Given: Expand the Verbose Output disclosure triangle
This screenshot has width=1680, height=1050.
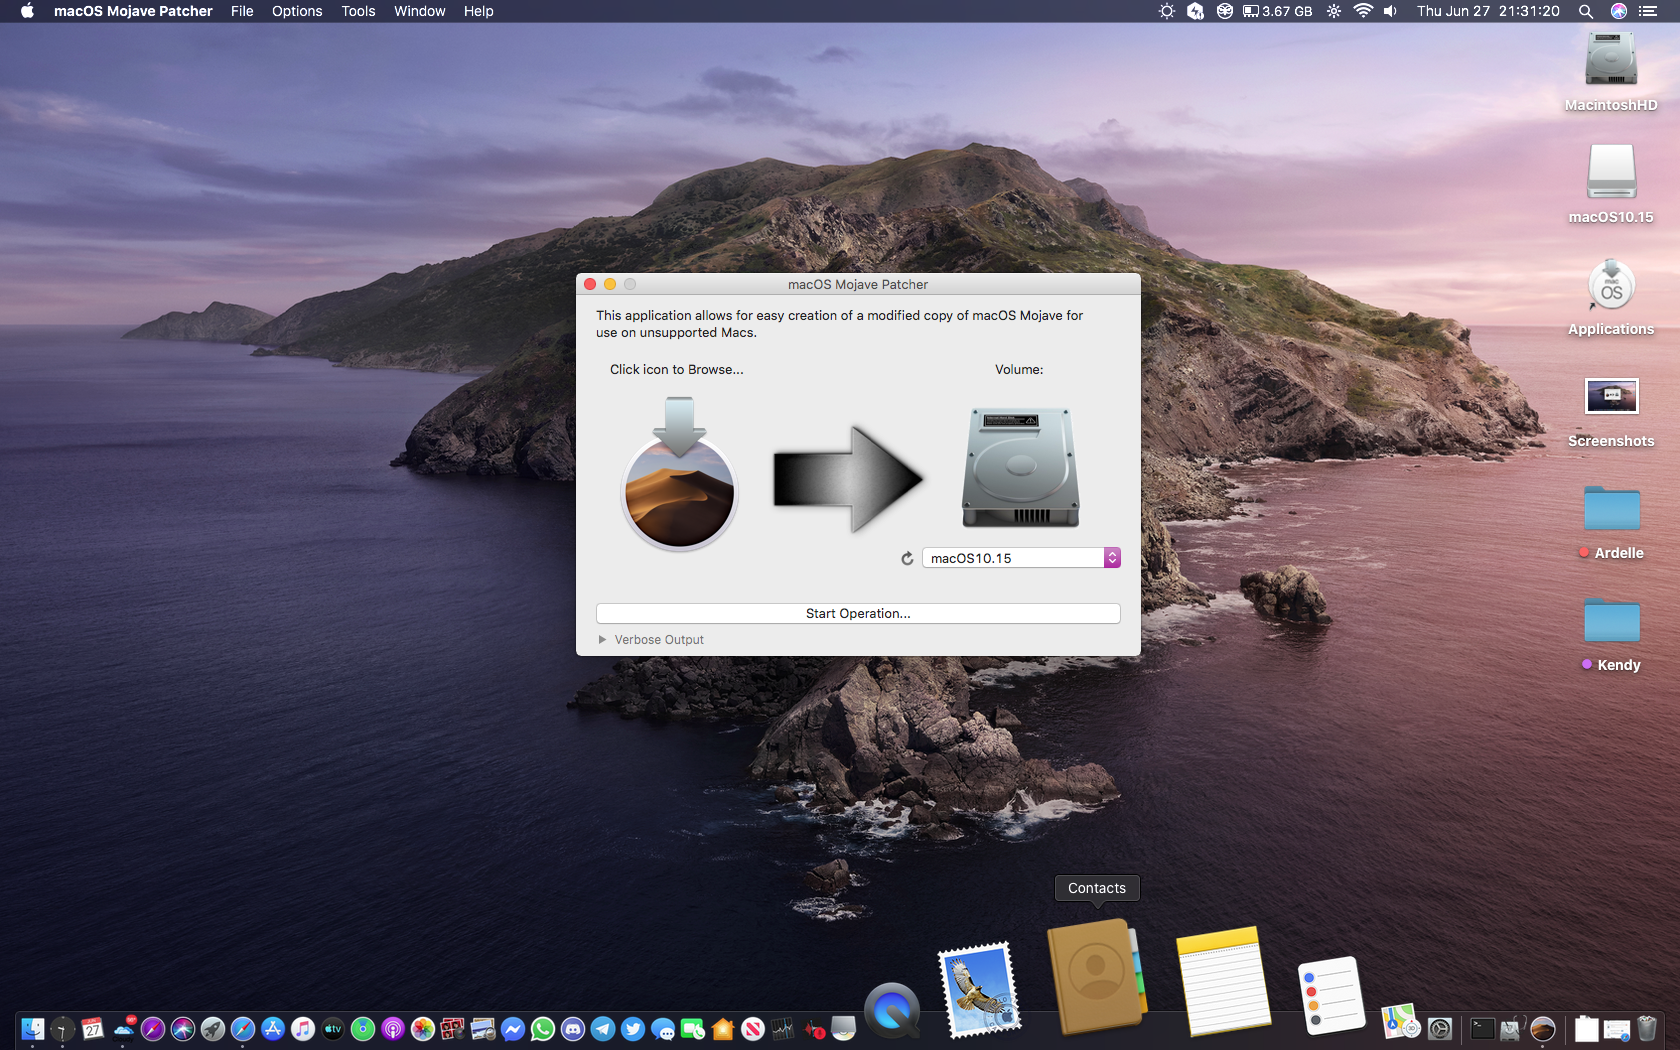Looking at the screenshot, I should [x=602, y=639].
